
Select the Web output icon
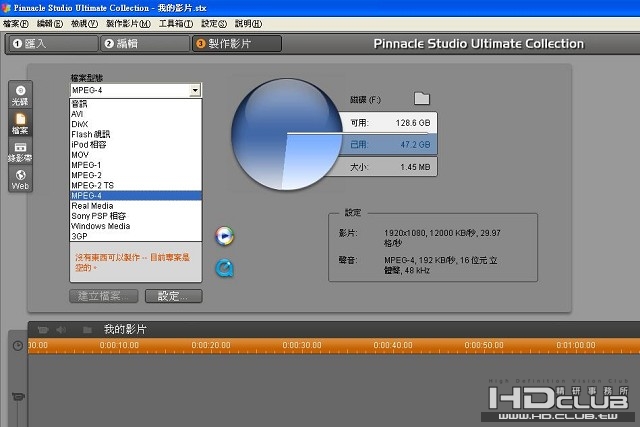pyautogui.click(x=20, y=180)
